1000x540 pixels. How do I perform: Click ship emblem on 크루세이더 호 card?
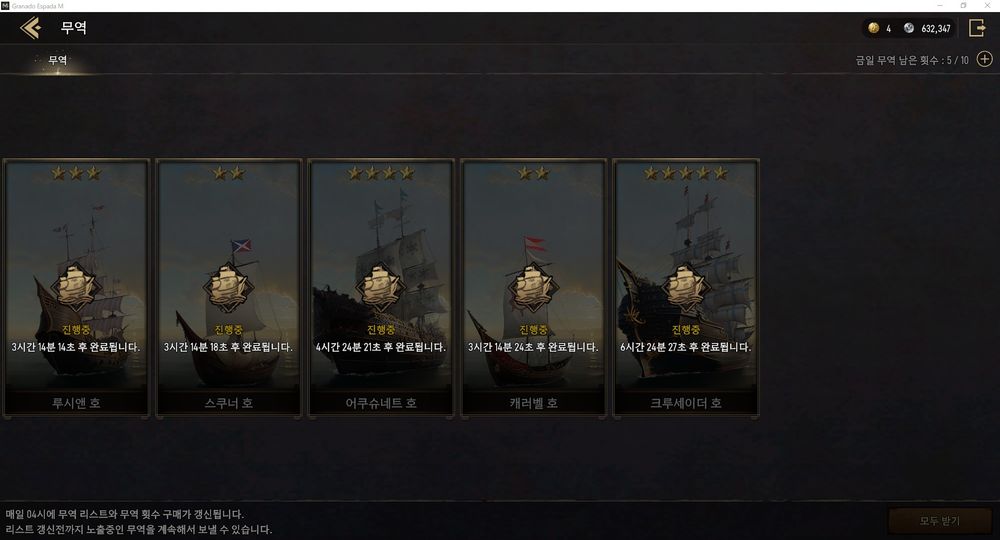[x=686, y=288]
